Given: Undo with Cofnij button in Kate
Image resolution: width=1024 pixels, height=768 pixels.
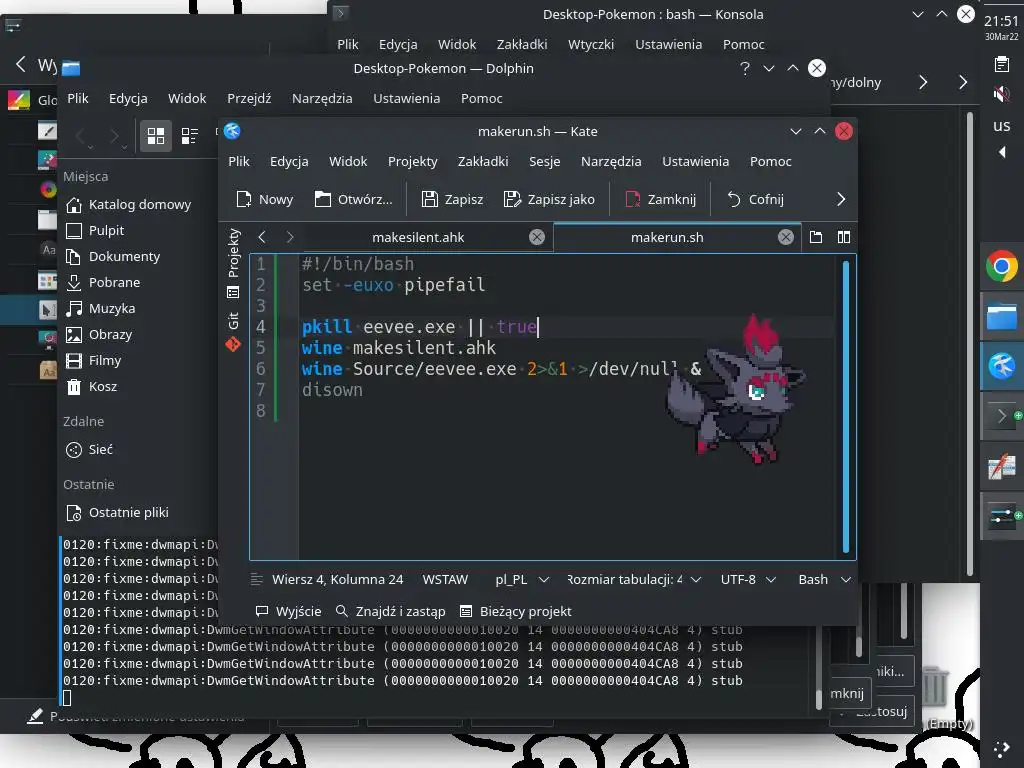Looking at the screenshot, I should 755,199.
